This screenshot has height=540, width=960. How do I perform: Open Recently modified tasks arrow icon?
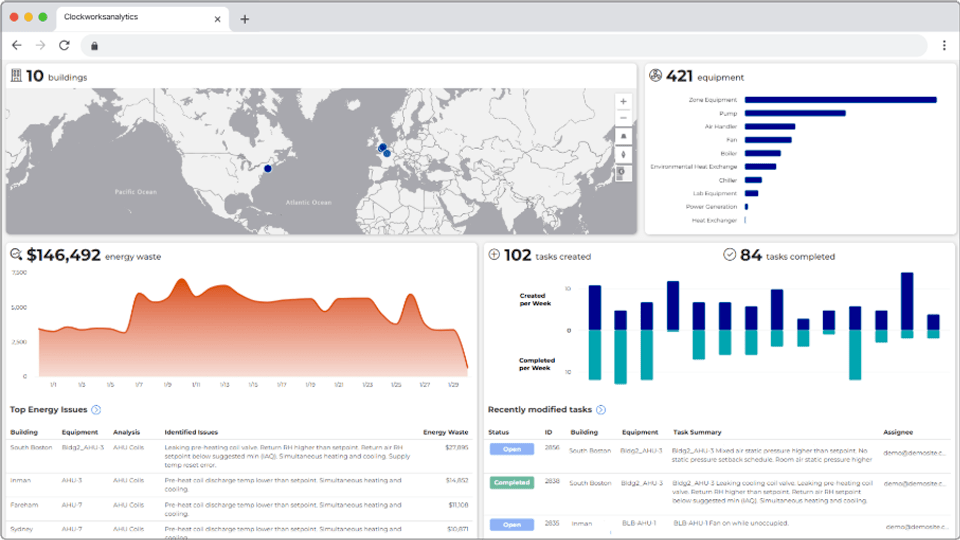tap(601, 410)
